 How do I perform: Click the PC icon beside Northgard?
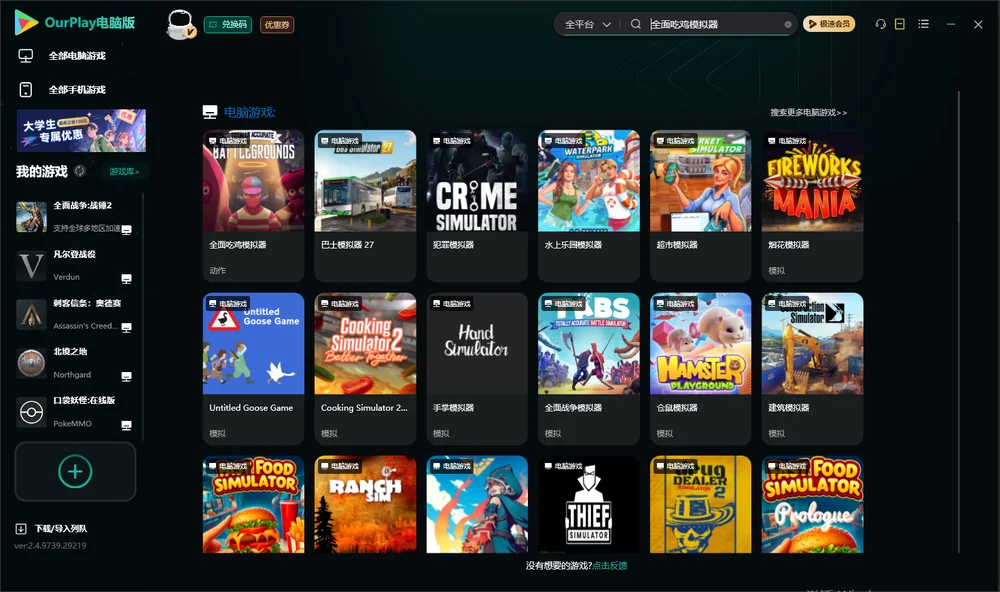126,377
